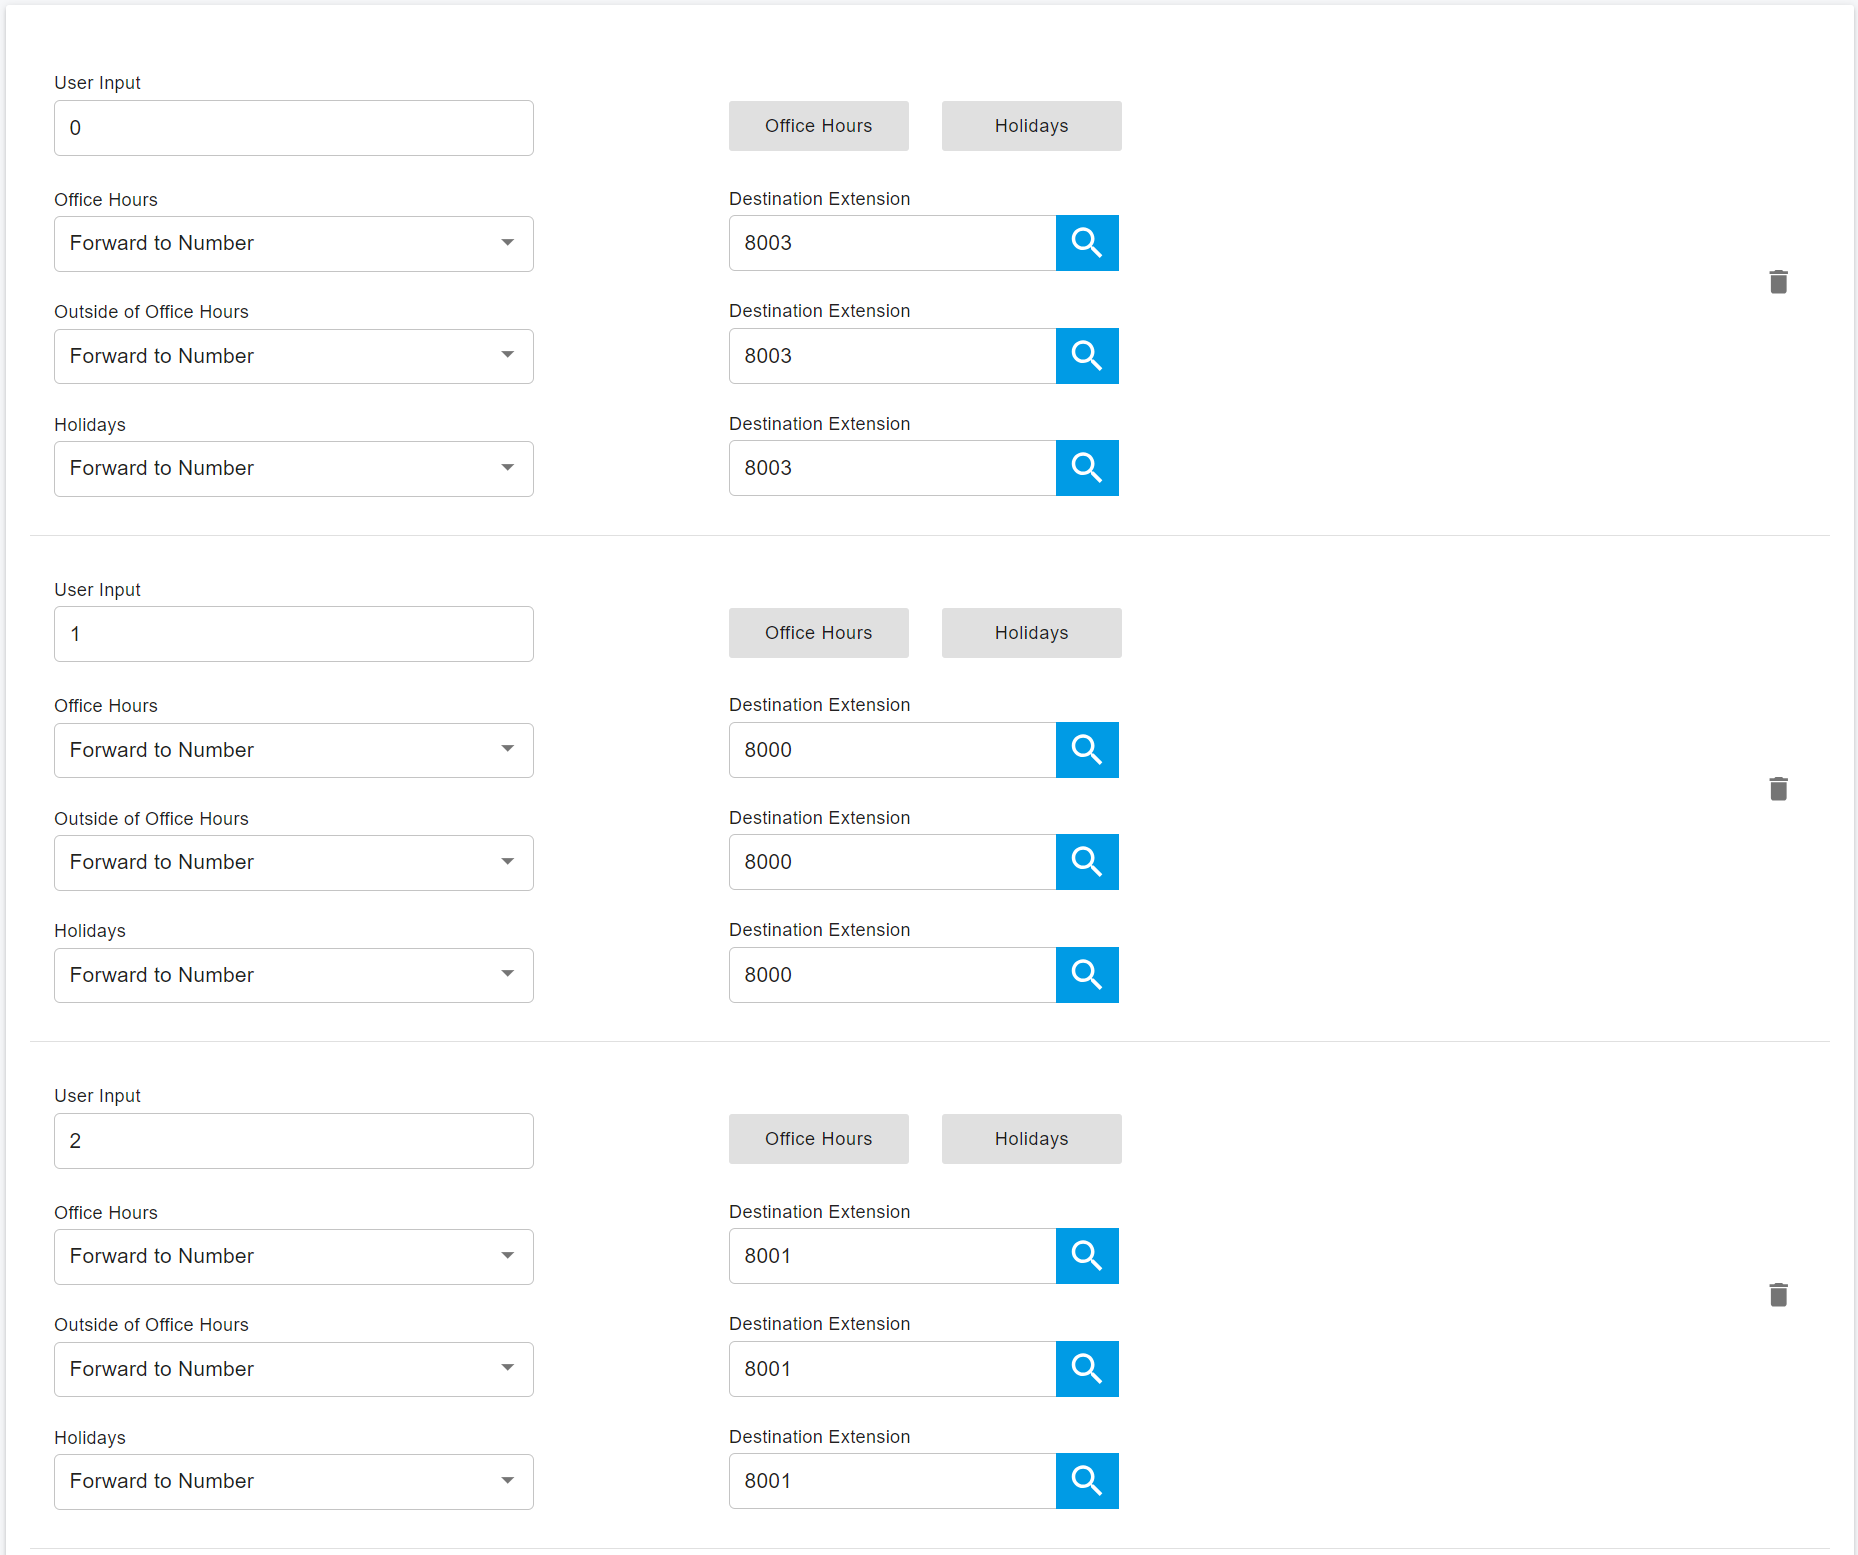The image size is (1858, 1555).
Task: Search extension for input 2 Holidays destination
Action: (1087, 1481)
